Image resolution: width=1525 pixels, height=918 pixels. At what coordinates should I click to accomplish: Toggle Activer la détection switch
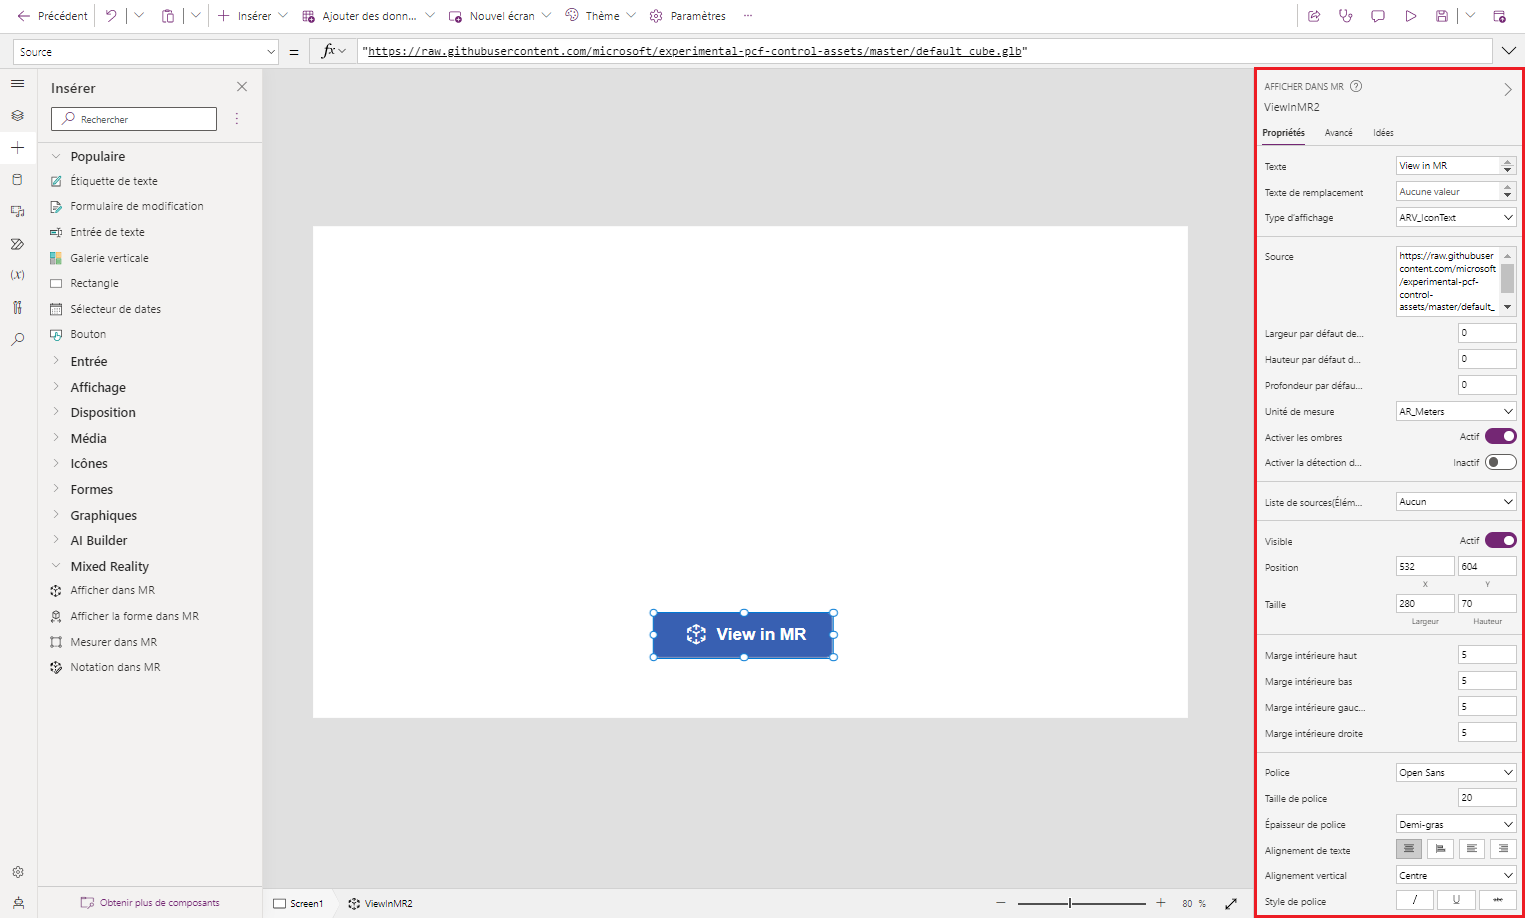1500,462
